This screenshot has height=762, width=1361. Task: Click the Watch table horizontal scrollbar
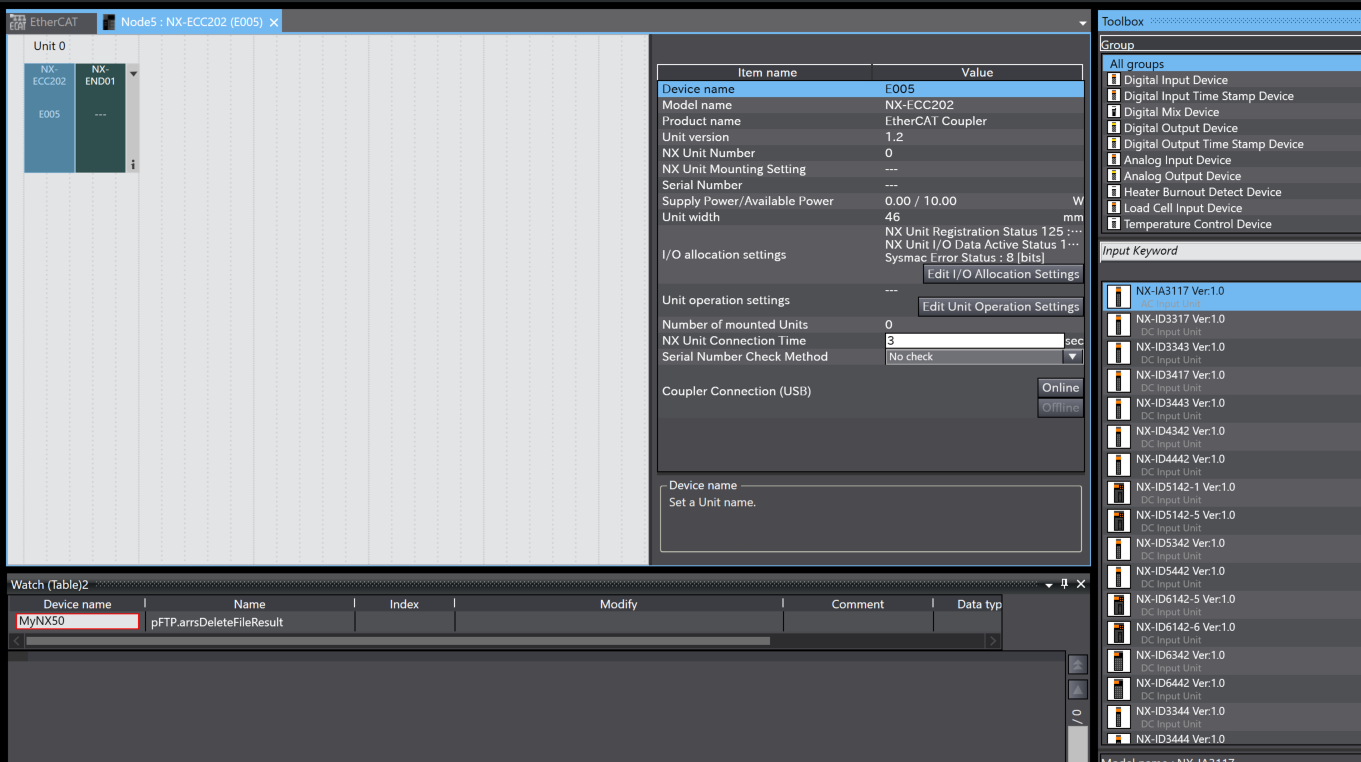[x=398, y=641]
